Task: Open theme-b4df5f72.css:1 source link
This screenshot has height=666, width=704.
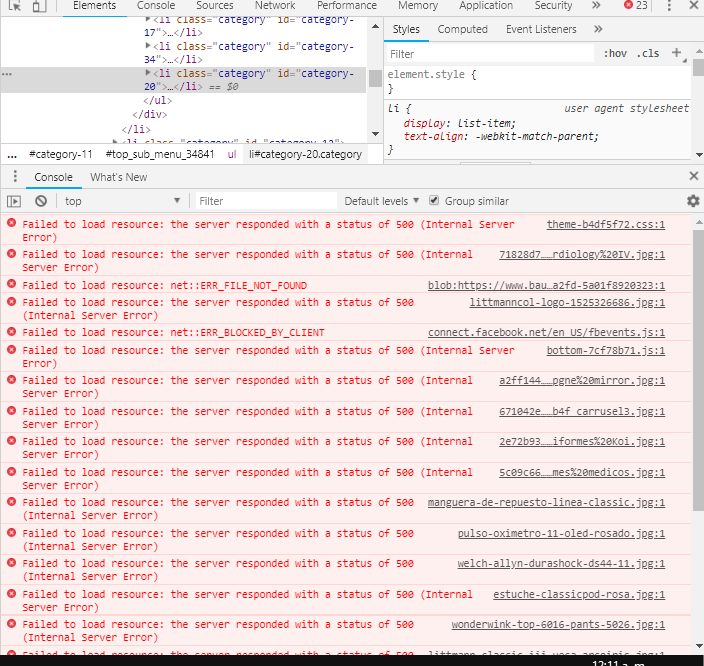Action: tap(605, 225)
